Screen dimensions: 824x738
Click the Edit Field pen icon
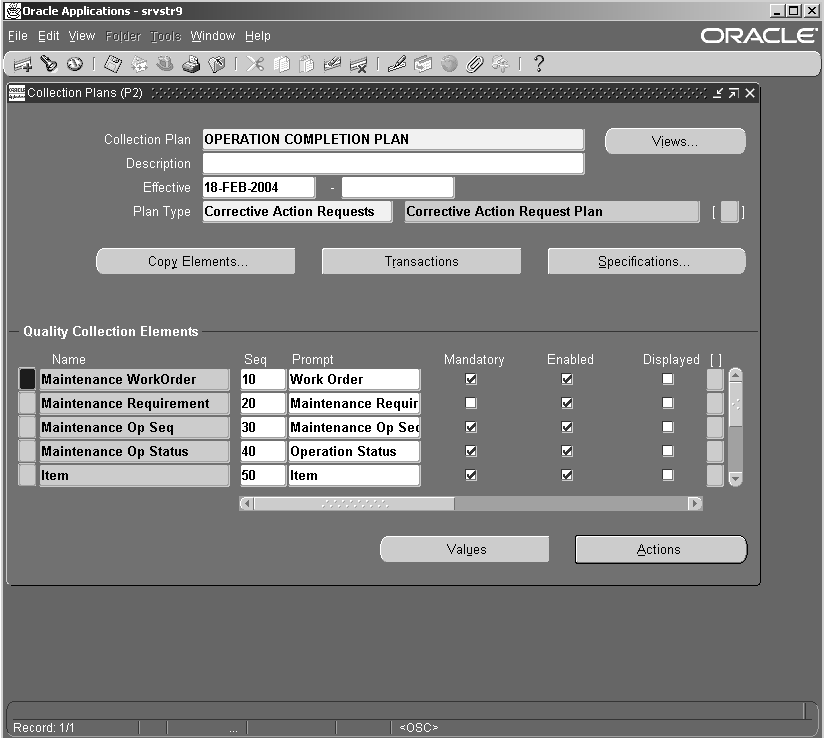click(x=397, y=64)
